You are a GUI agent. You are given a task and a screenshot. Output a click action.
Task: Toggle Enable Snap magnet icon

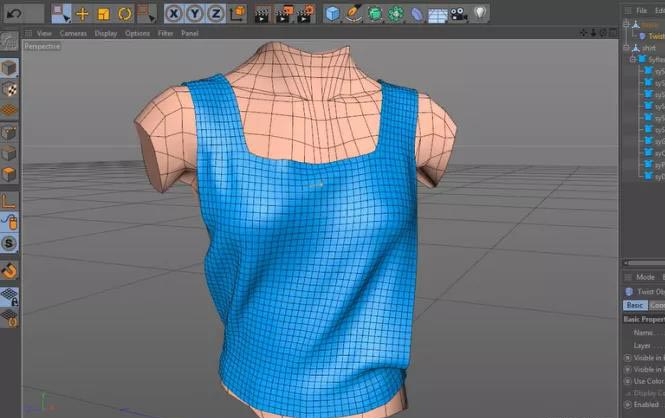(x=9, y=270)
